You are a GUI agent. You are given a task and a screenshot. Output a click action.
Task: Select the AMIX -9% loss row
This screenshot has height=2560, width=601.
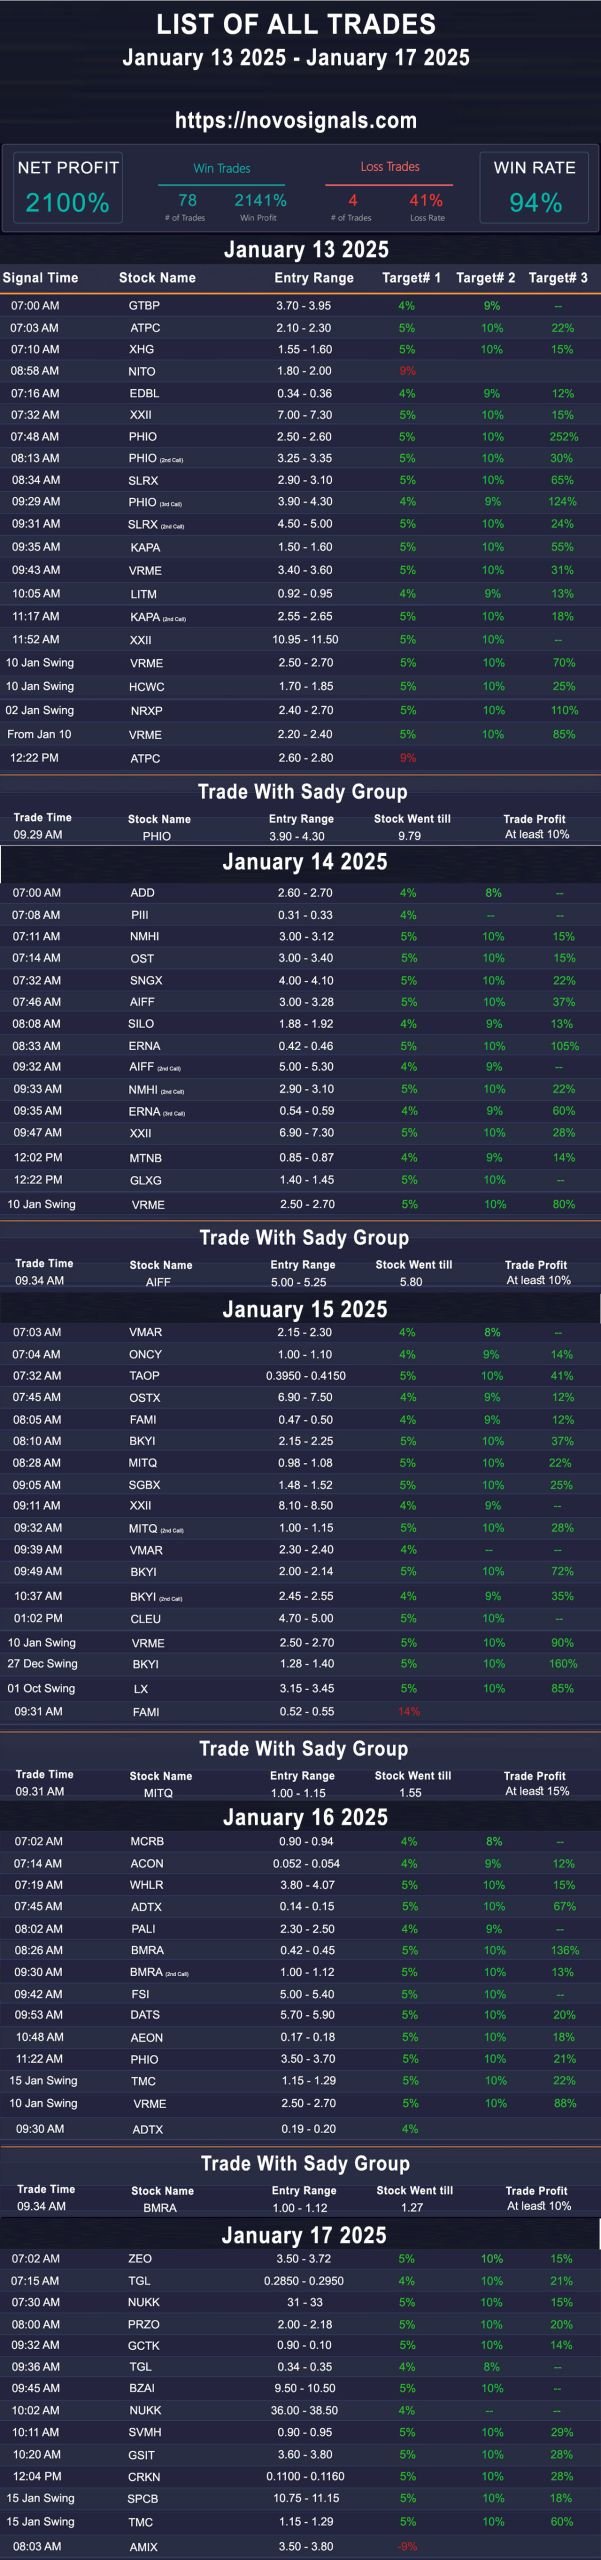pos(300,2547)
